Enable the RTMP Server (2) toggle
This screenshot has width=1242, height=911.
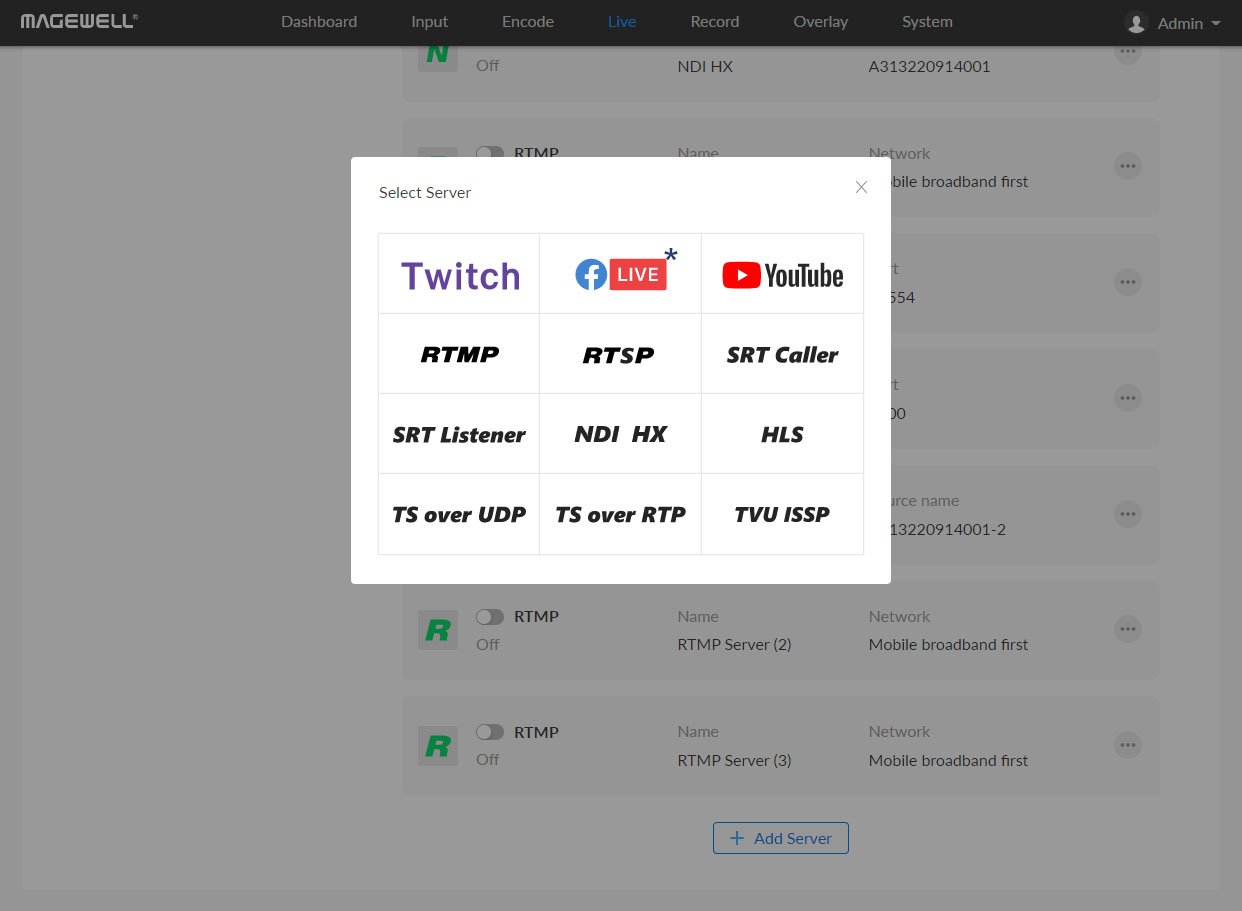(490, 617)
